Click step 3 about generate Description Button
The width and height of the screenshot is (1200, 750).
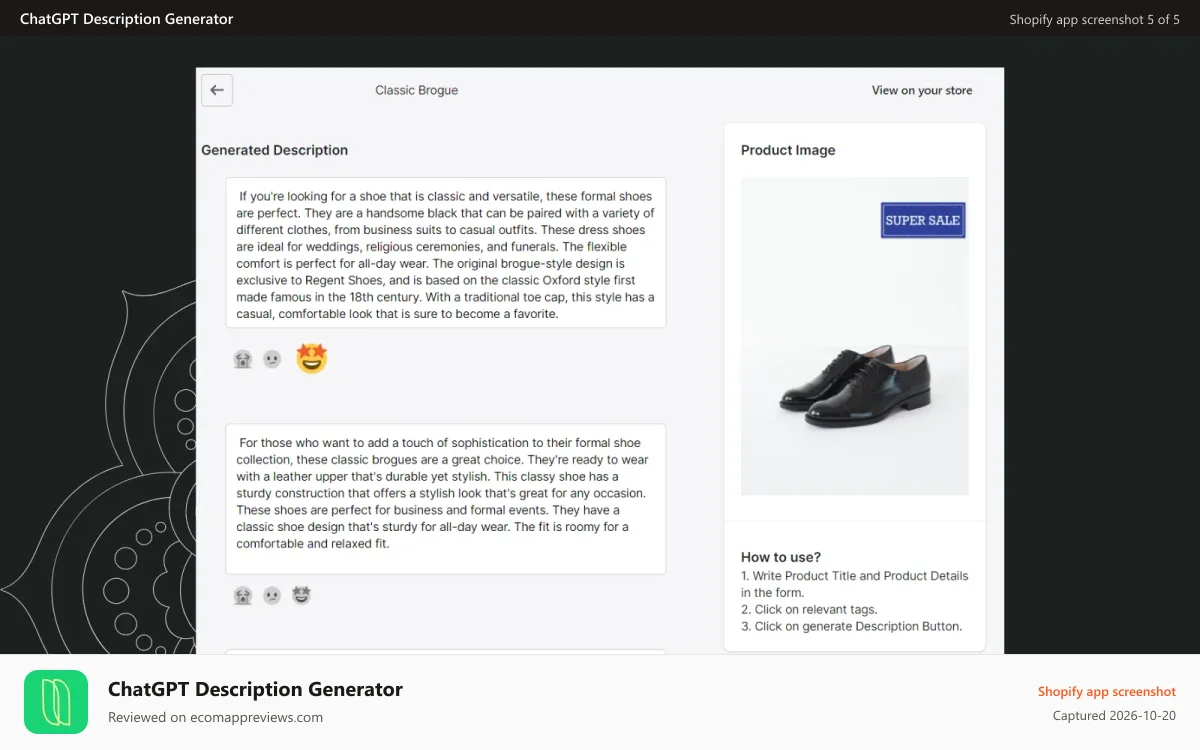pos(851,626)
